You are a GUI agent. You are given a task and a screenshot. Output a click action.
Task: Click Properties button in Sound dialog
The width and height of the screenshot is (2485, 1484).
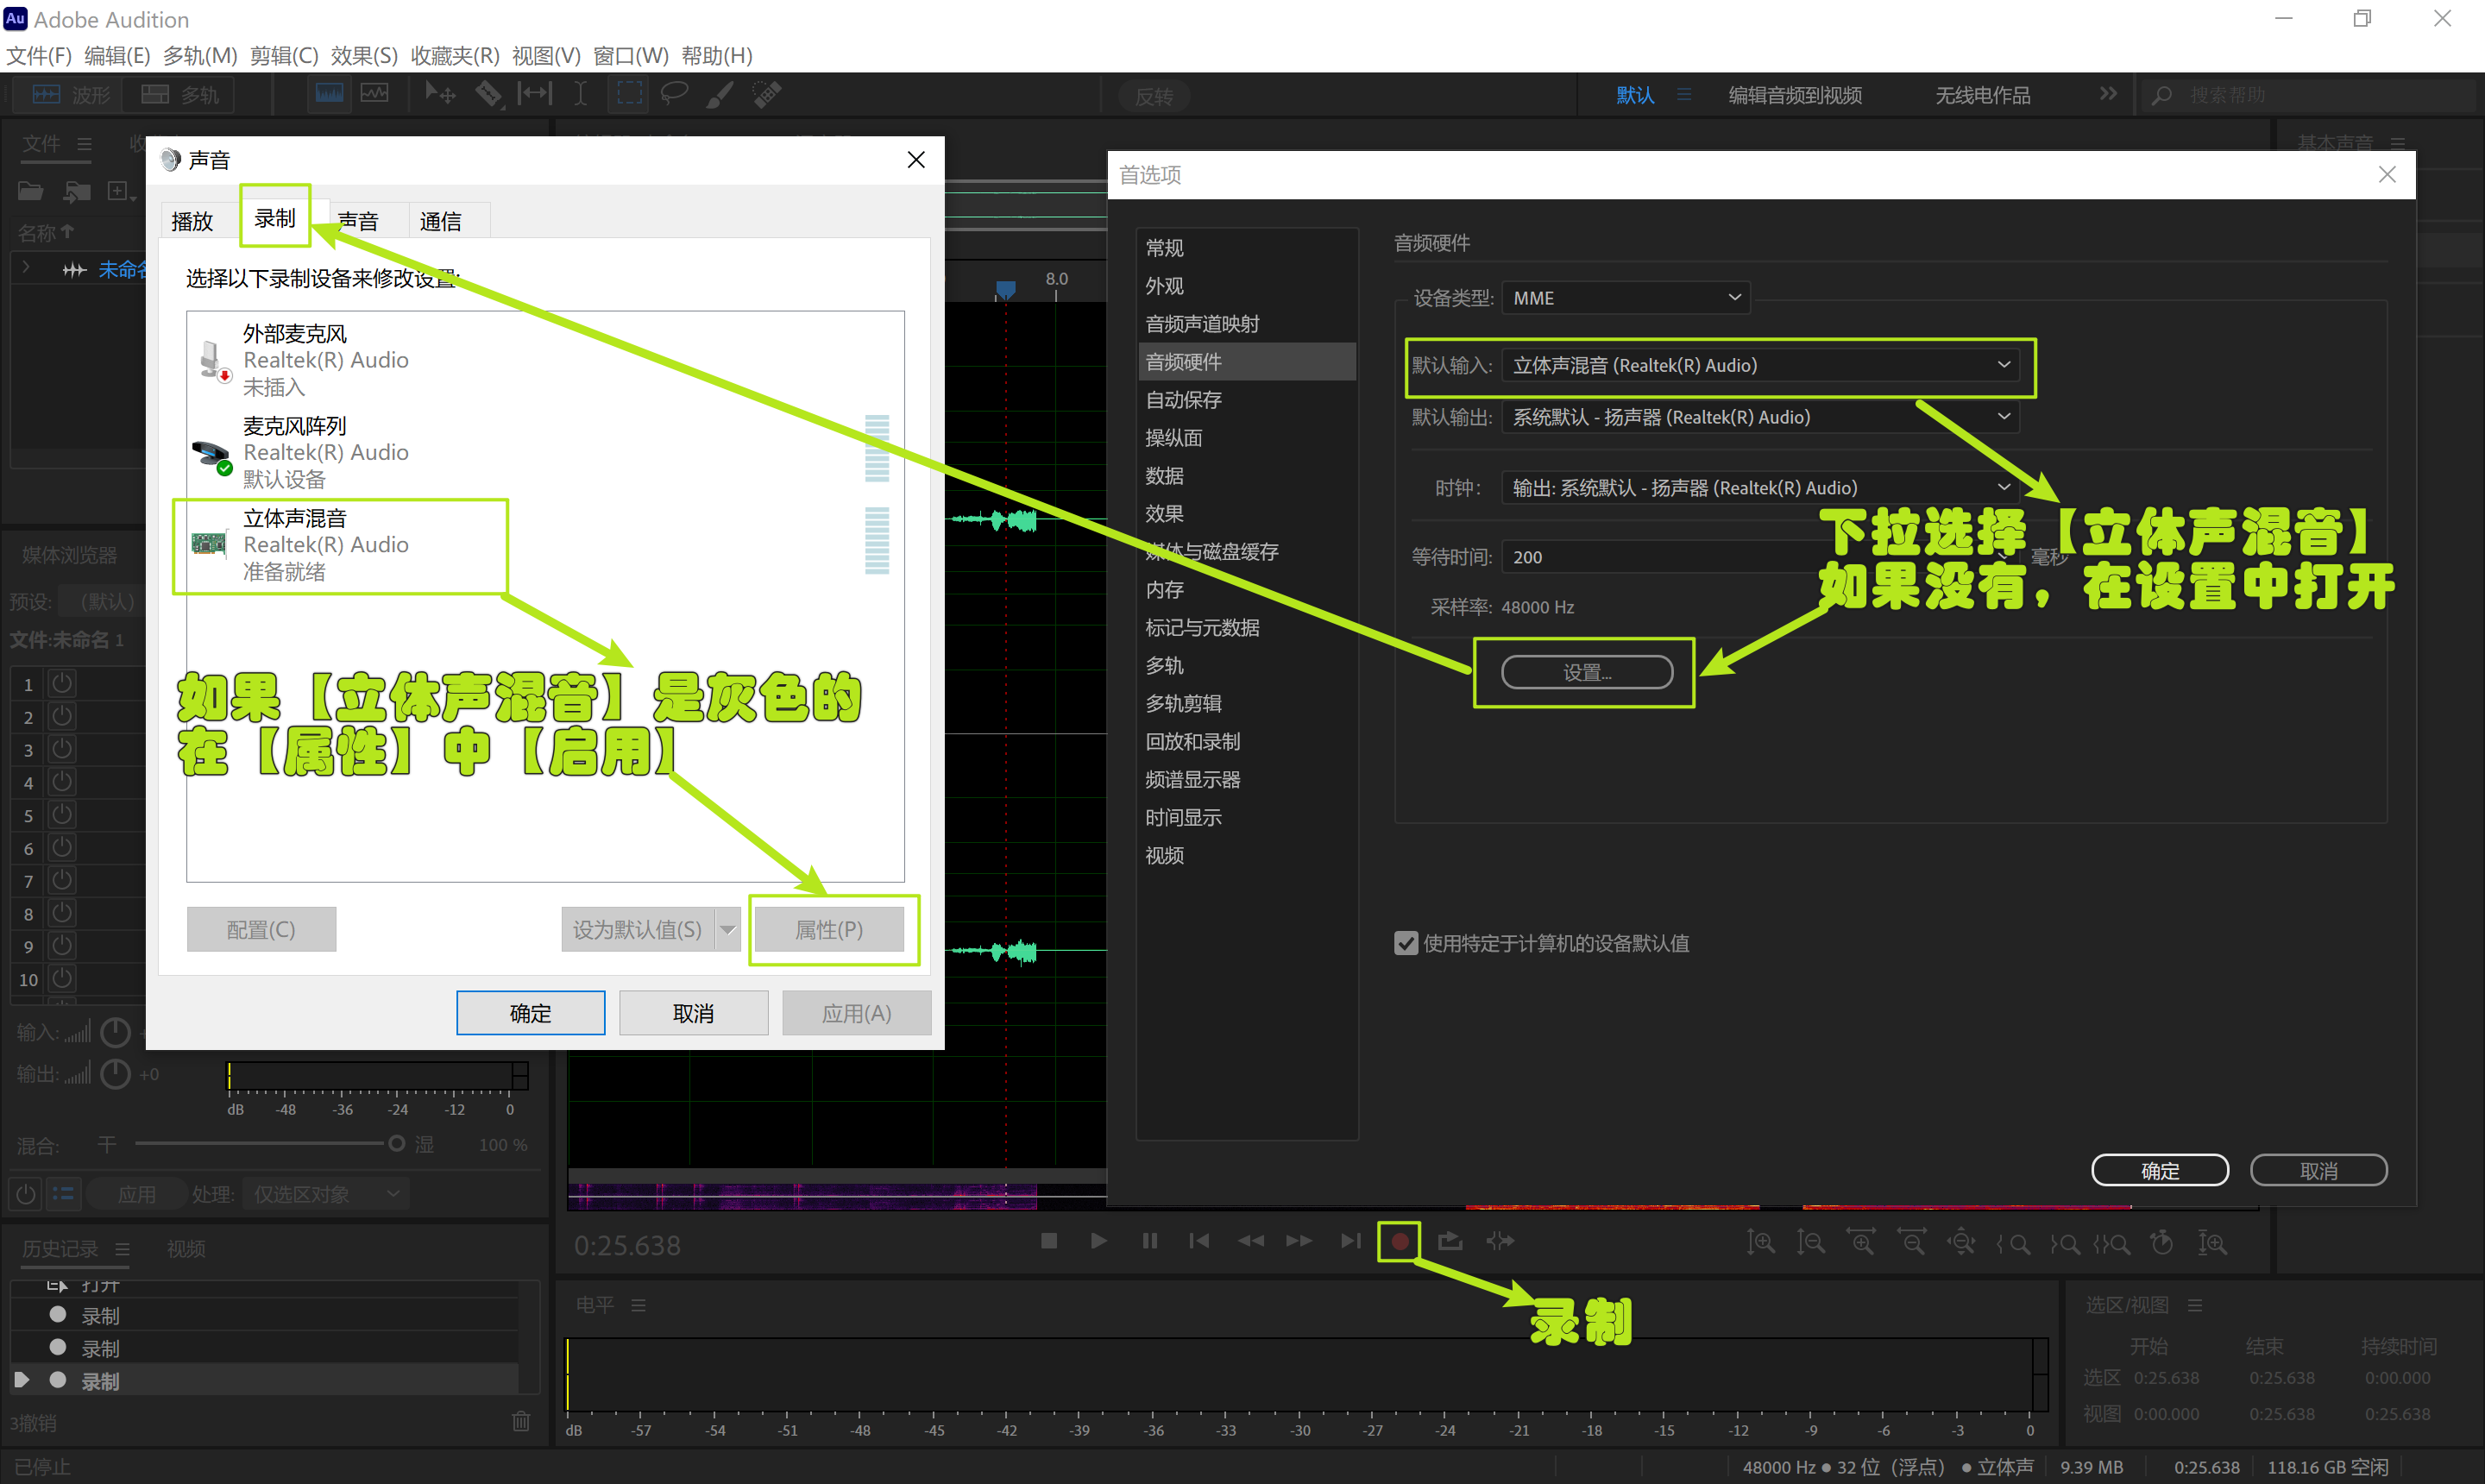(x=829, y=930)
